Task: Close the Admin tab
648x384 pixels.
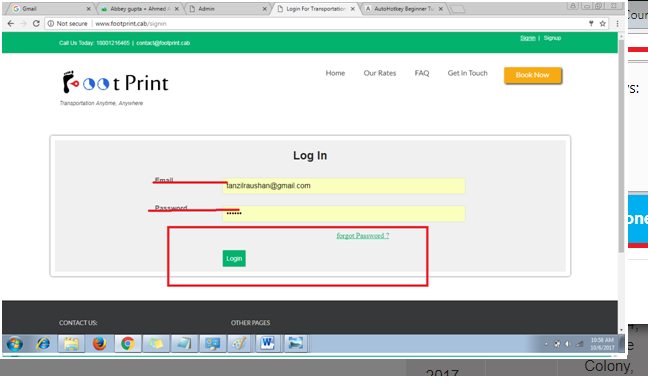Action: click(264, 9)
